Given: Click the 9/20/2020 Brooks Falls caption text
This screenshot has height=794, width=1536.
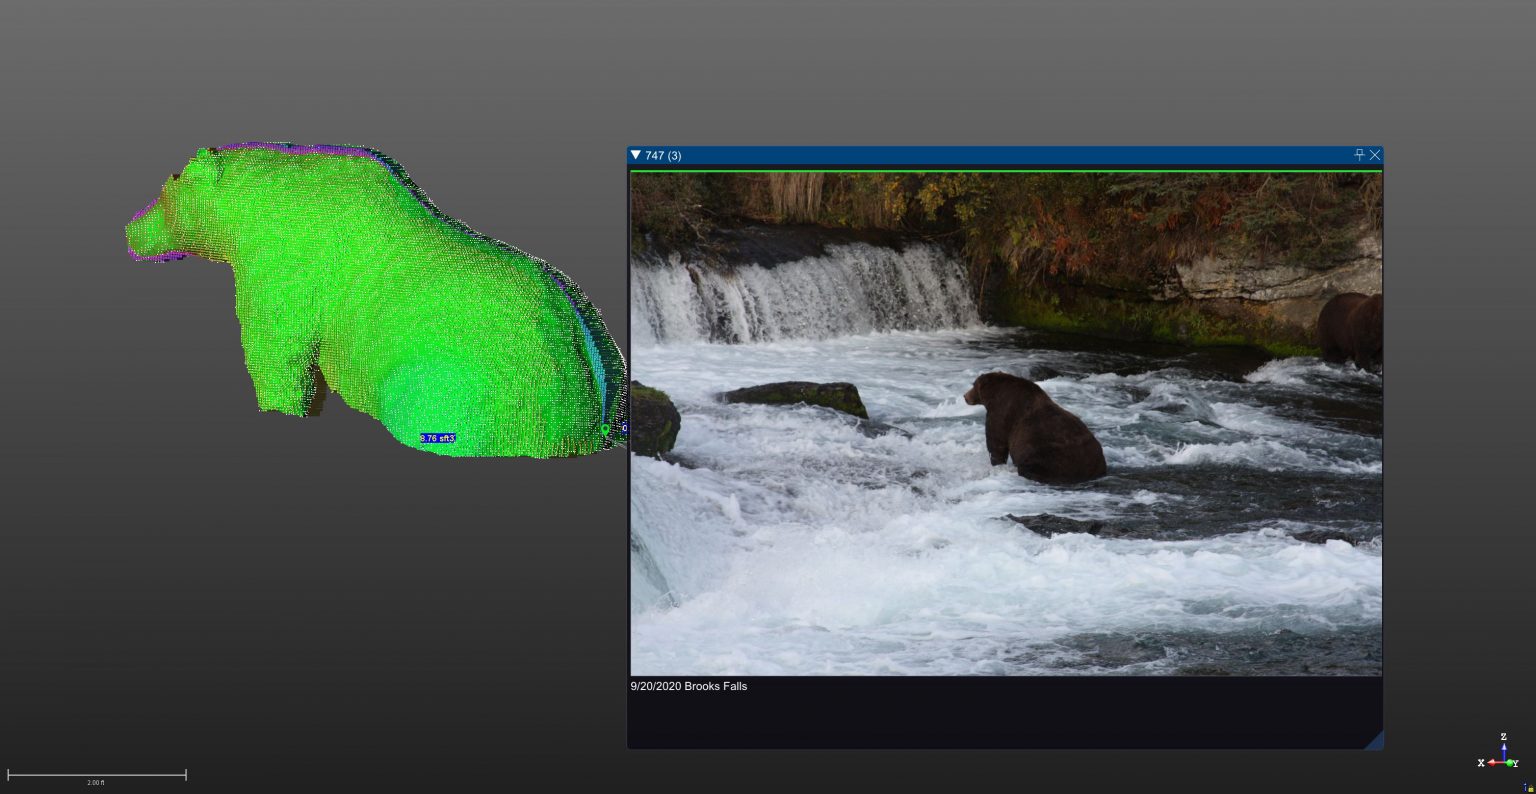Looking at the screenshot, I should pyautogui.click(x=688, y=686).
